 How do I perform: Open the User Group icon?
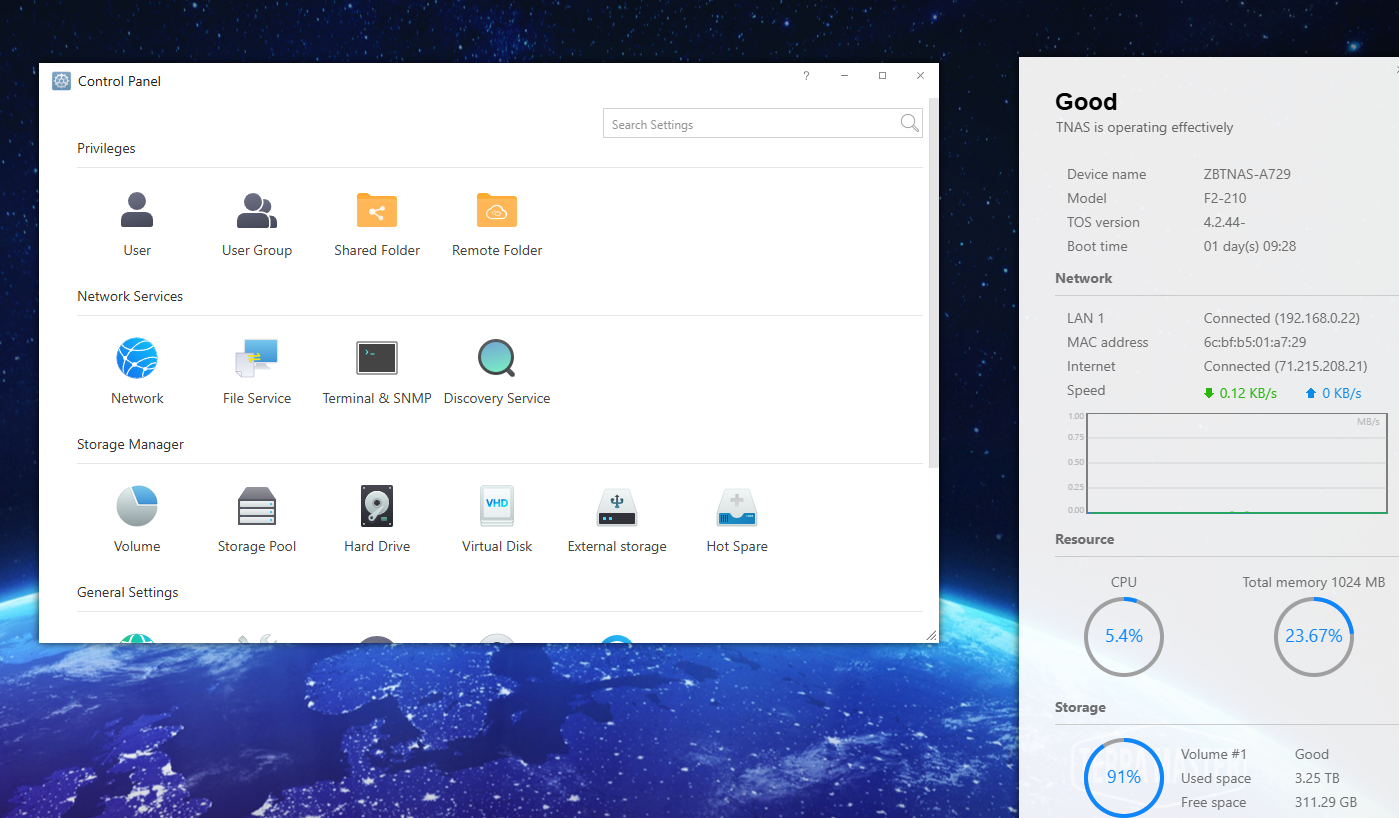pos(257,211)
